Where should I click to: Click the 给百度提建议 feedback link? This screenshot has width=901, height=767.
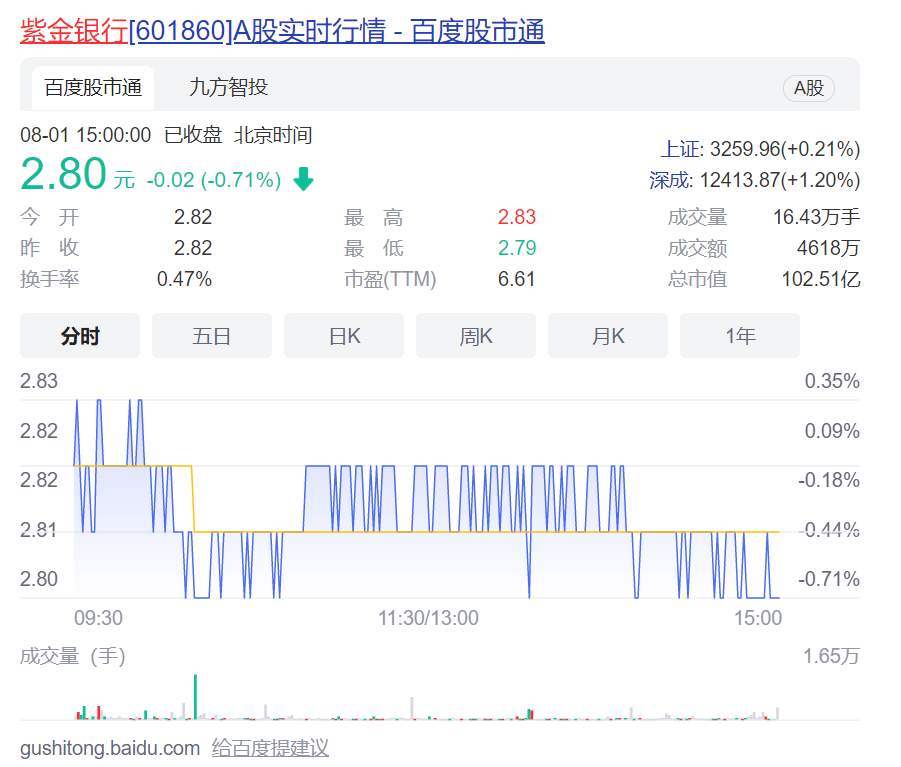click(270, 748)
